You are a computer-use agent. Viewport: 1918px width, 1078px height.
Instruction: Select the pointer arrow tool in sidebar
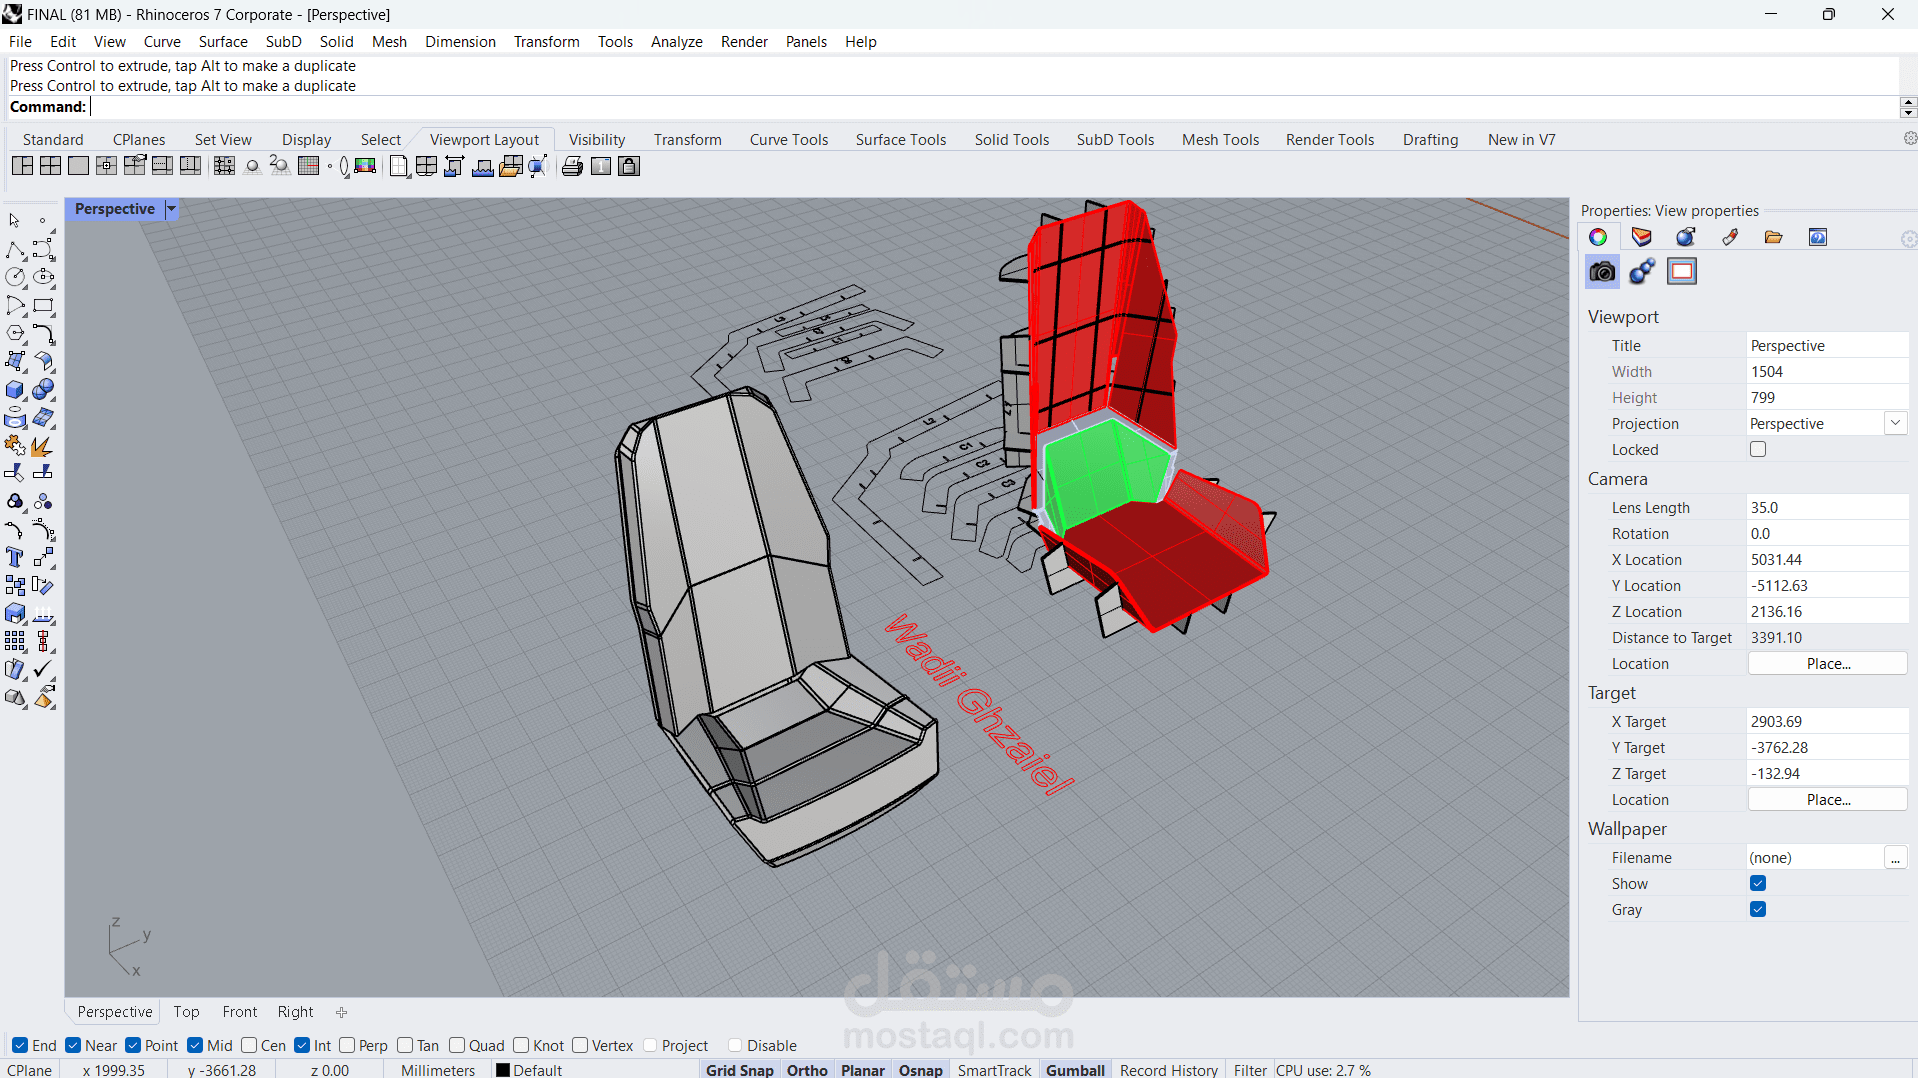tap(15, 220)
